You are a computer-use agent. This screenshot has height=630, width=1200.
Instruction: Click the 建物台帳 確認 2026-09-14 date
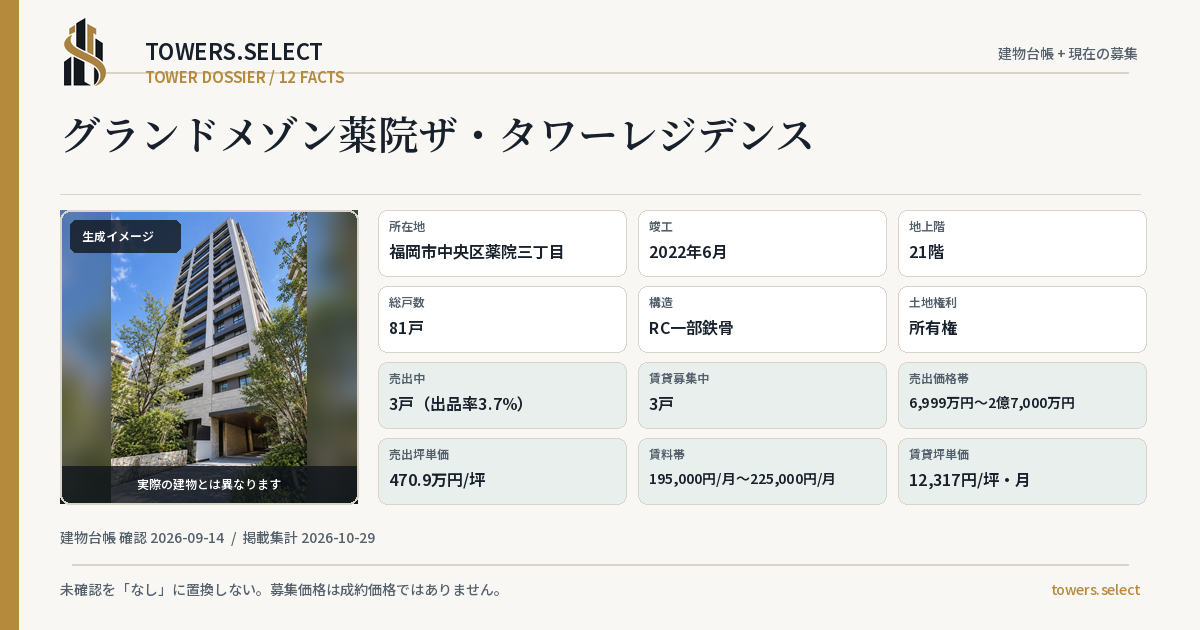coord(142,538)
